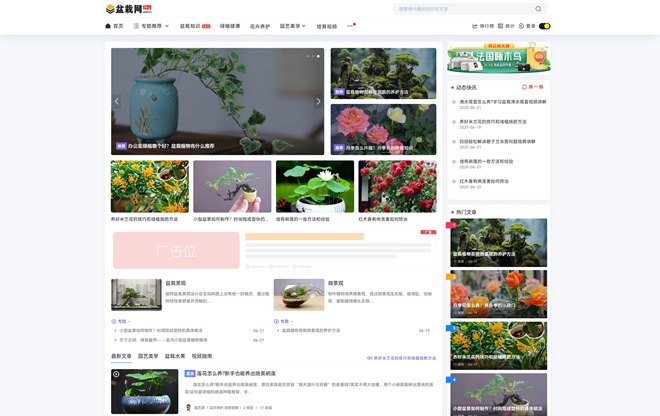
Task: Open the 微景观 topic title
Action: 335,283
